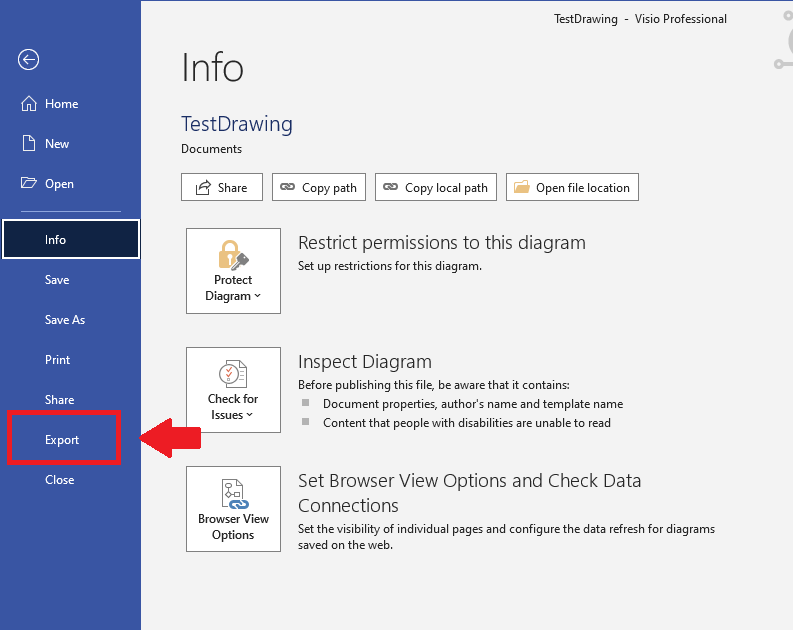The height and width of the screenshot is (630, 793).
Task: Choose Open from the sidebar
Action: [x=70, y=184]
